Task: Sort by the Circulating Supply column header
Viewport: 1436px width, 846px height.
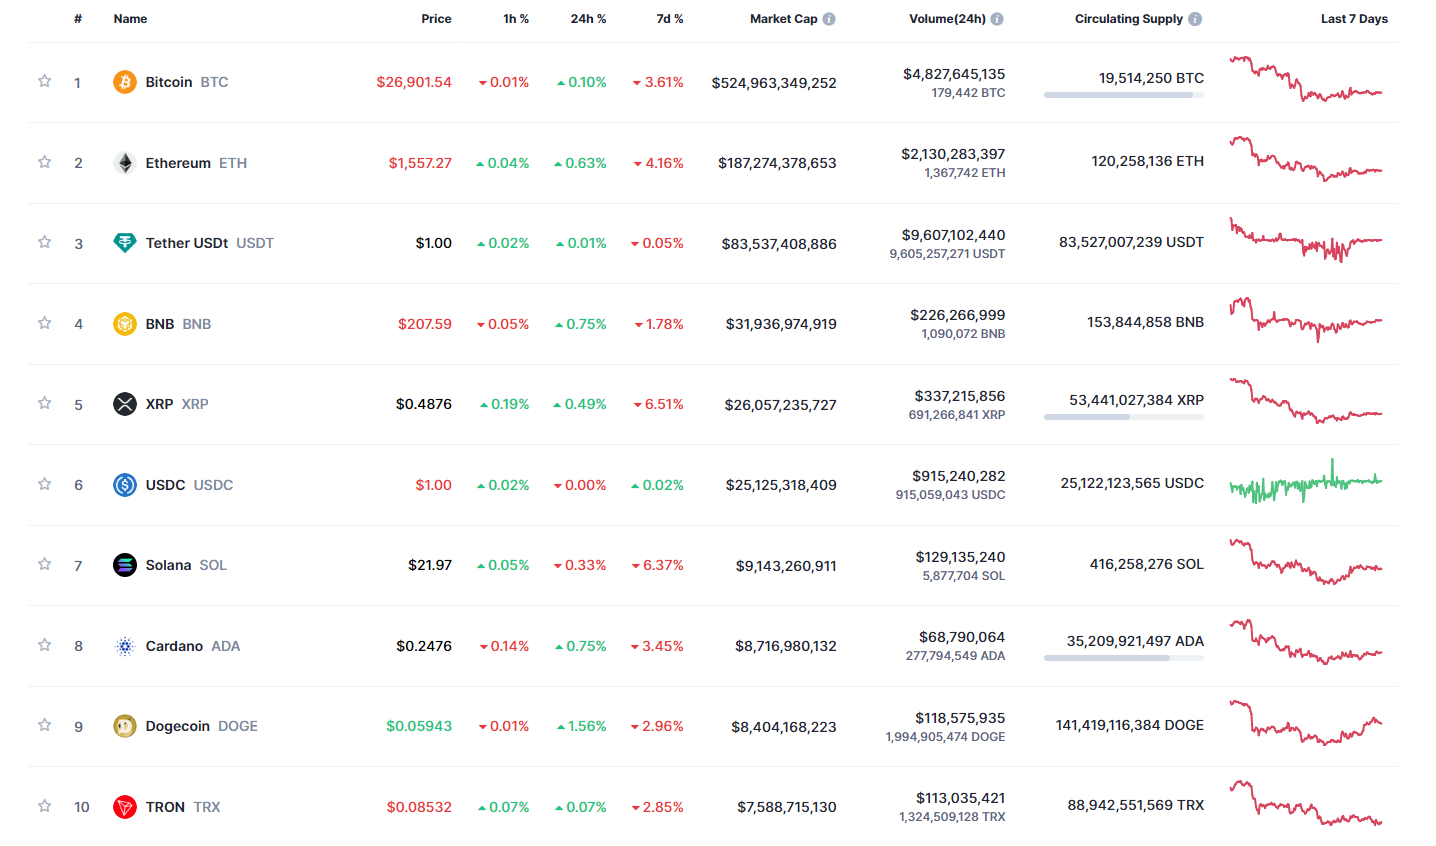Action: click(1129, 19)
